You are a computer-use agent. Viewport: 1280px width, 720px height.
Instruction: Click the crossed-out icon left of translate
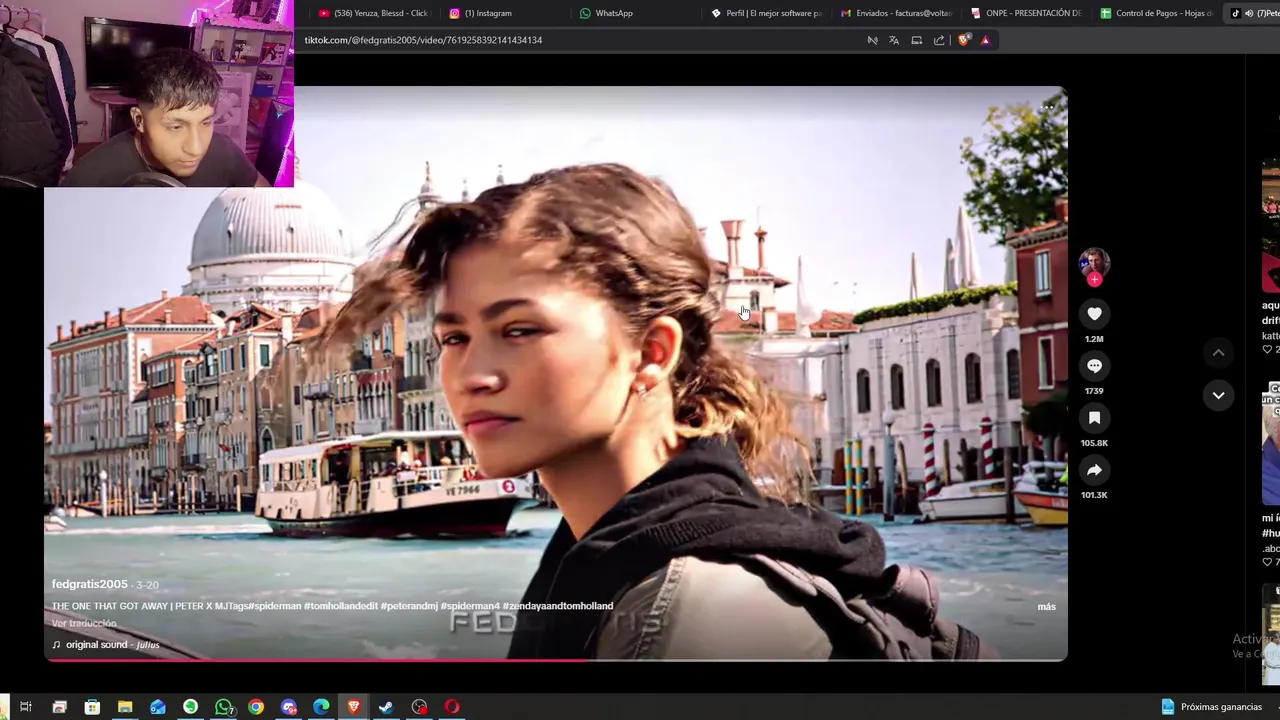coord(872,40)
